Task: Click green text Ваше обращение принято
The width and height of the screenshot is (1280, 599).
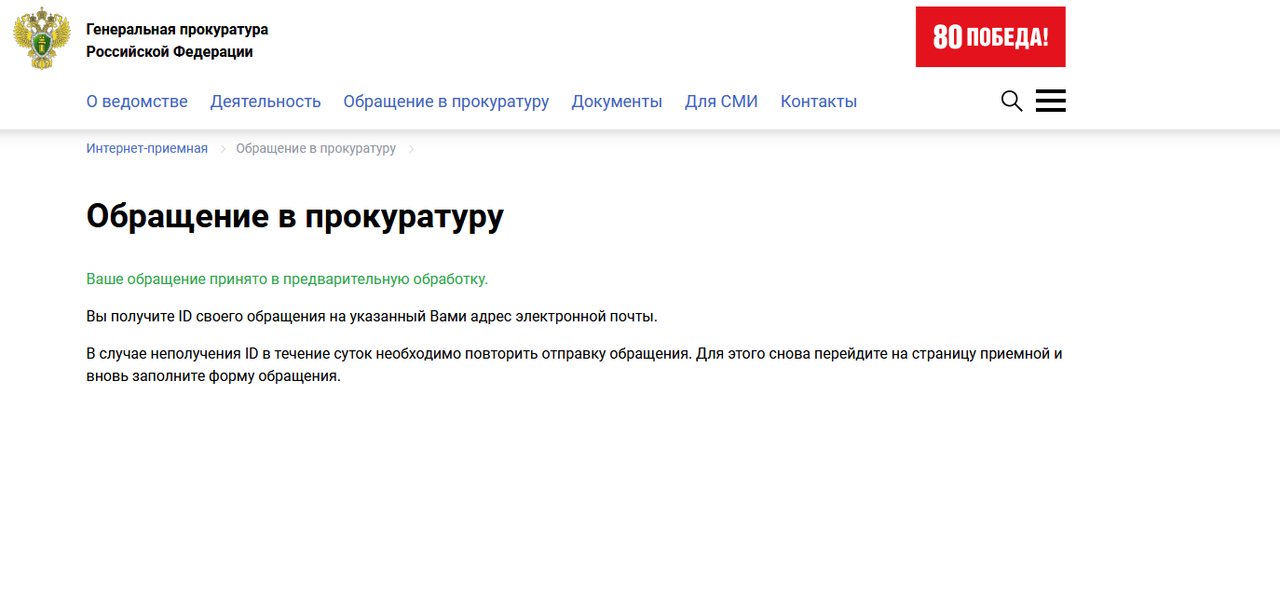Action: pyautogui.click(x=287, y=279)
